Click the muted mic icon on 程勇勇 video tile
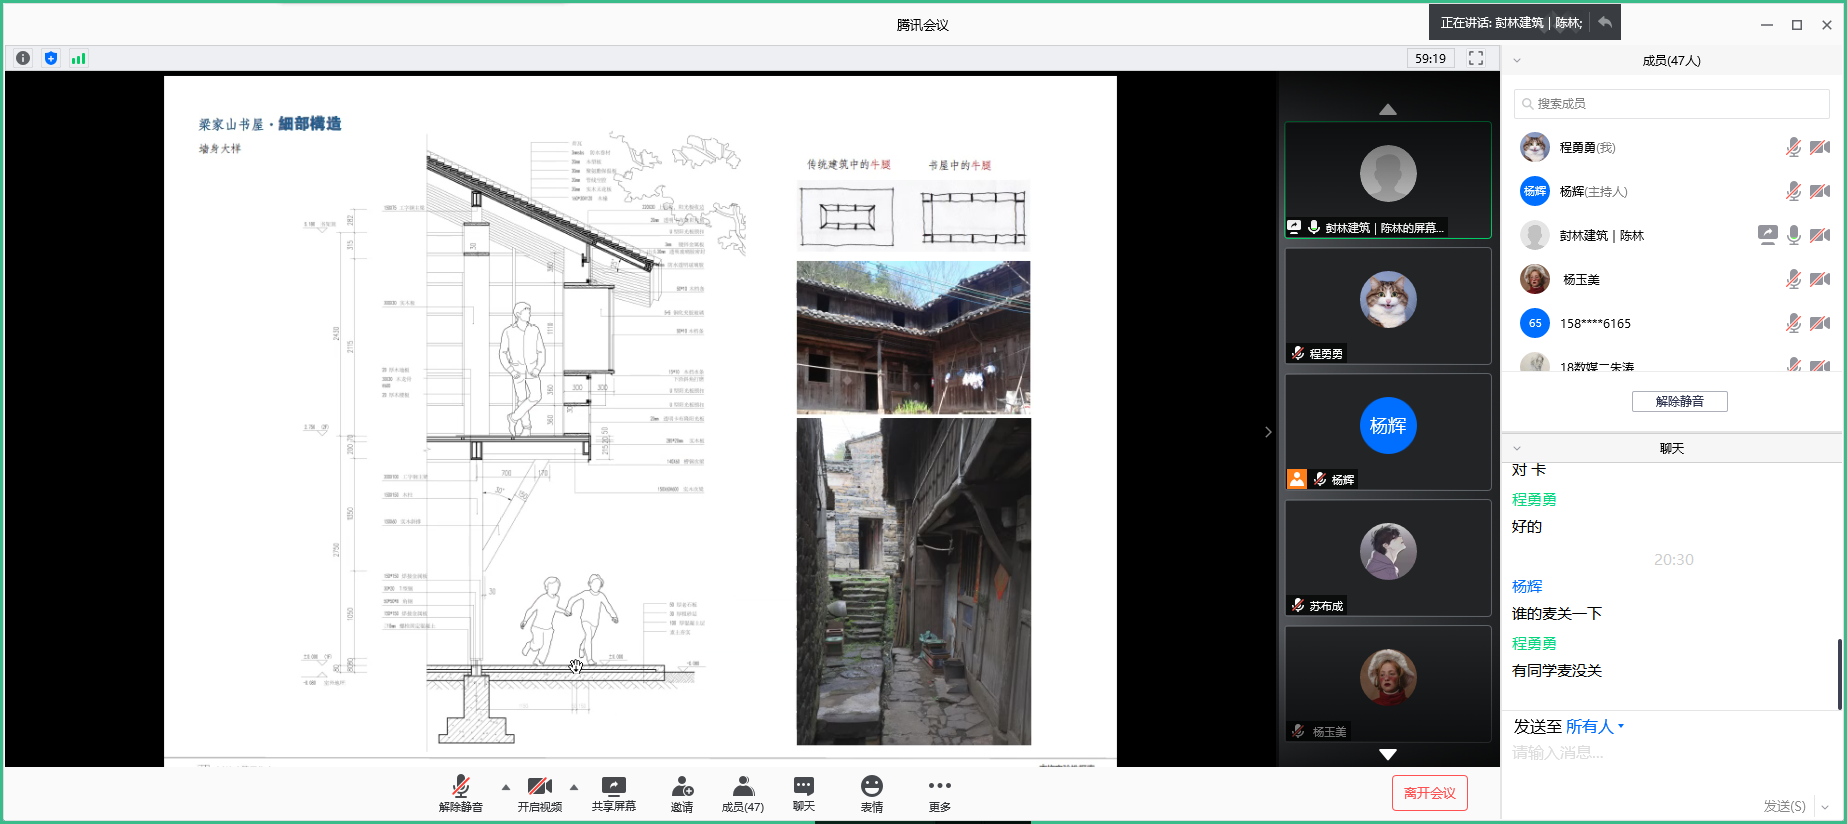The image size is (1847, 824). tap(1298, 353)
